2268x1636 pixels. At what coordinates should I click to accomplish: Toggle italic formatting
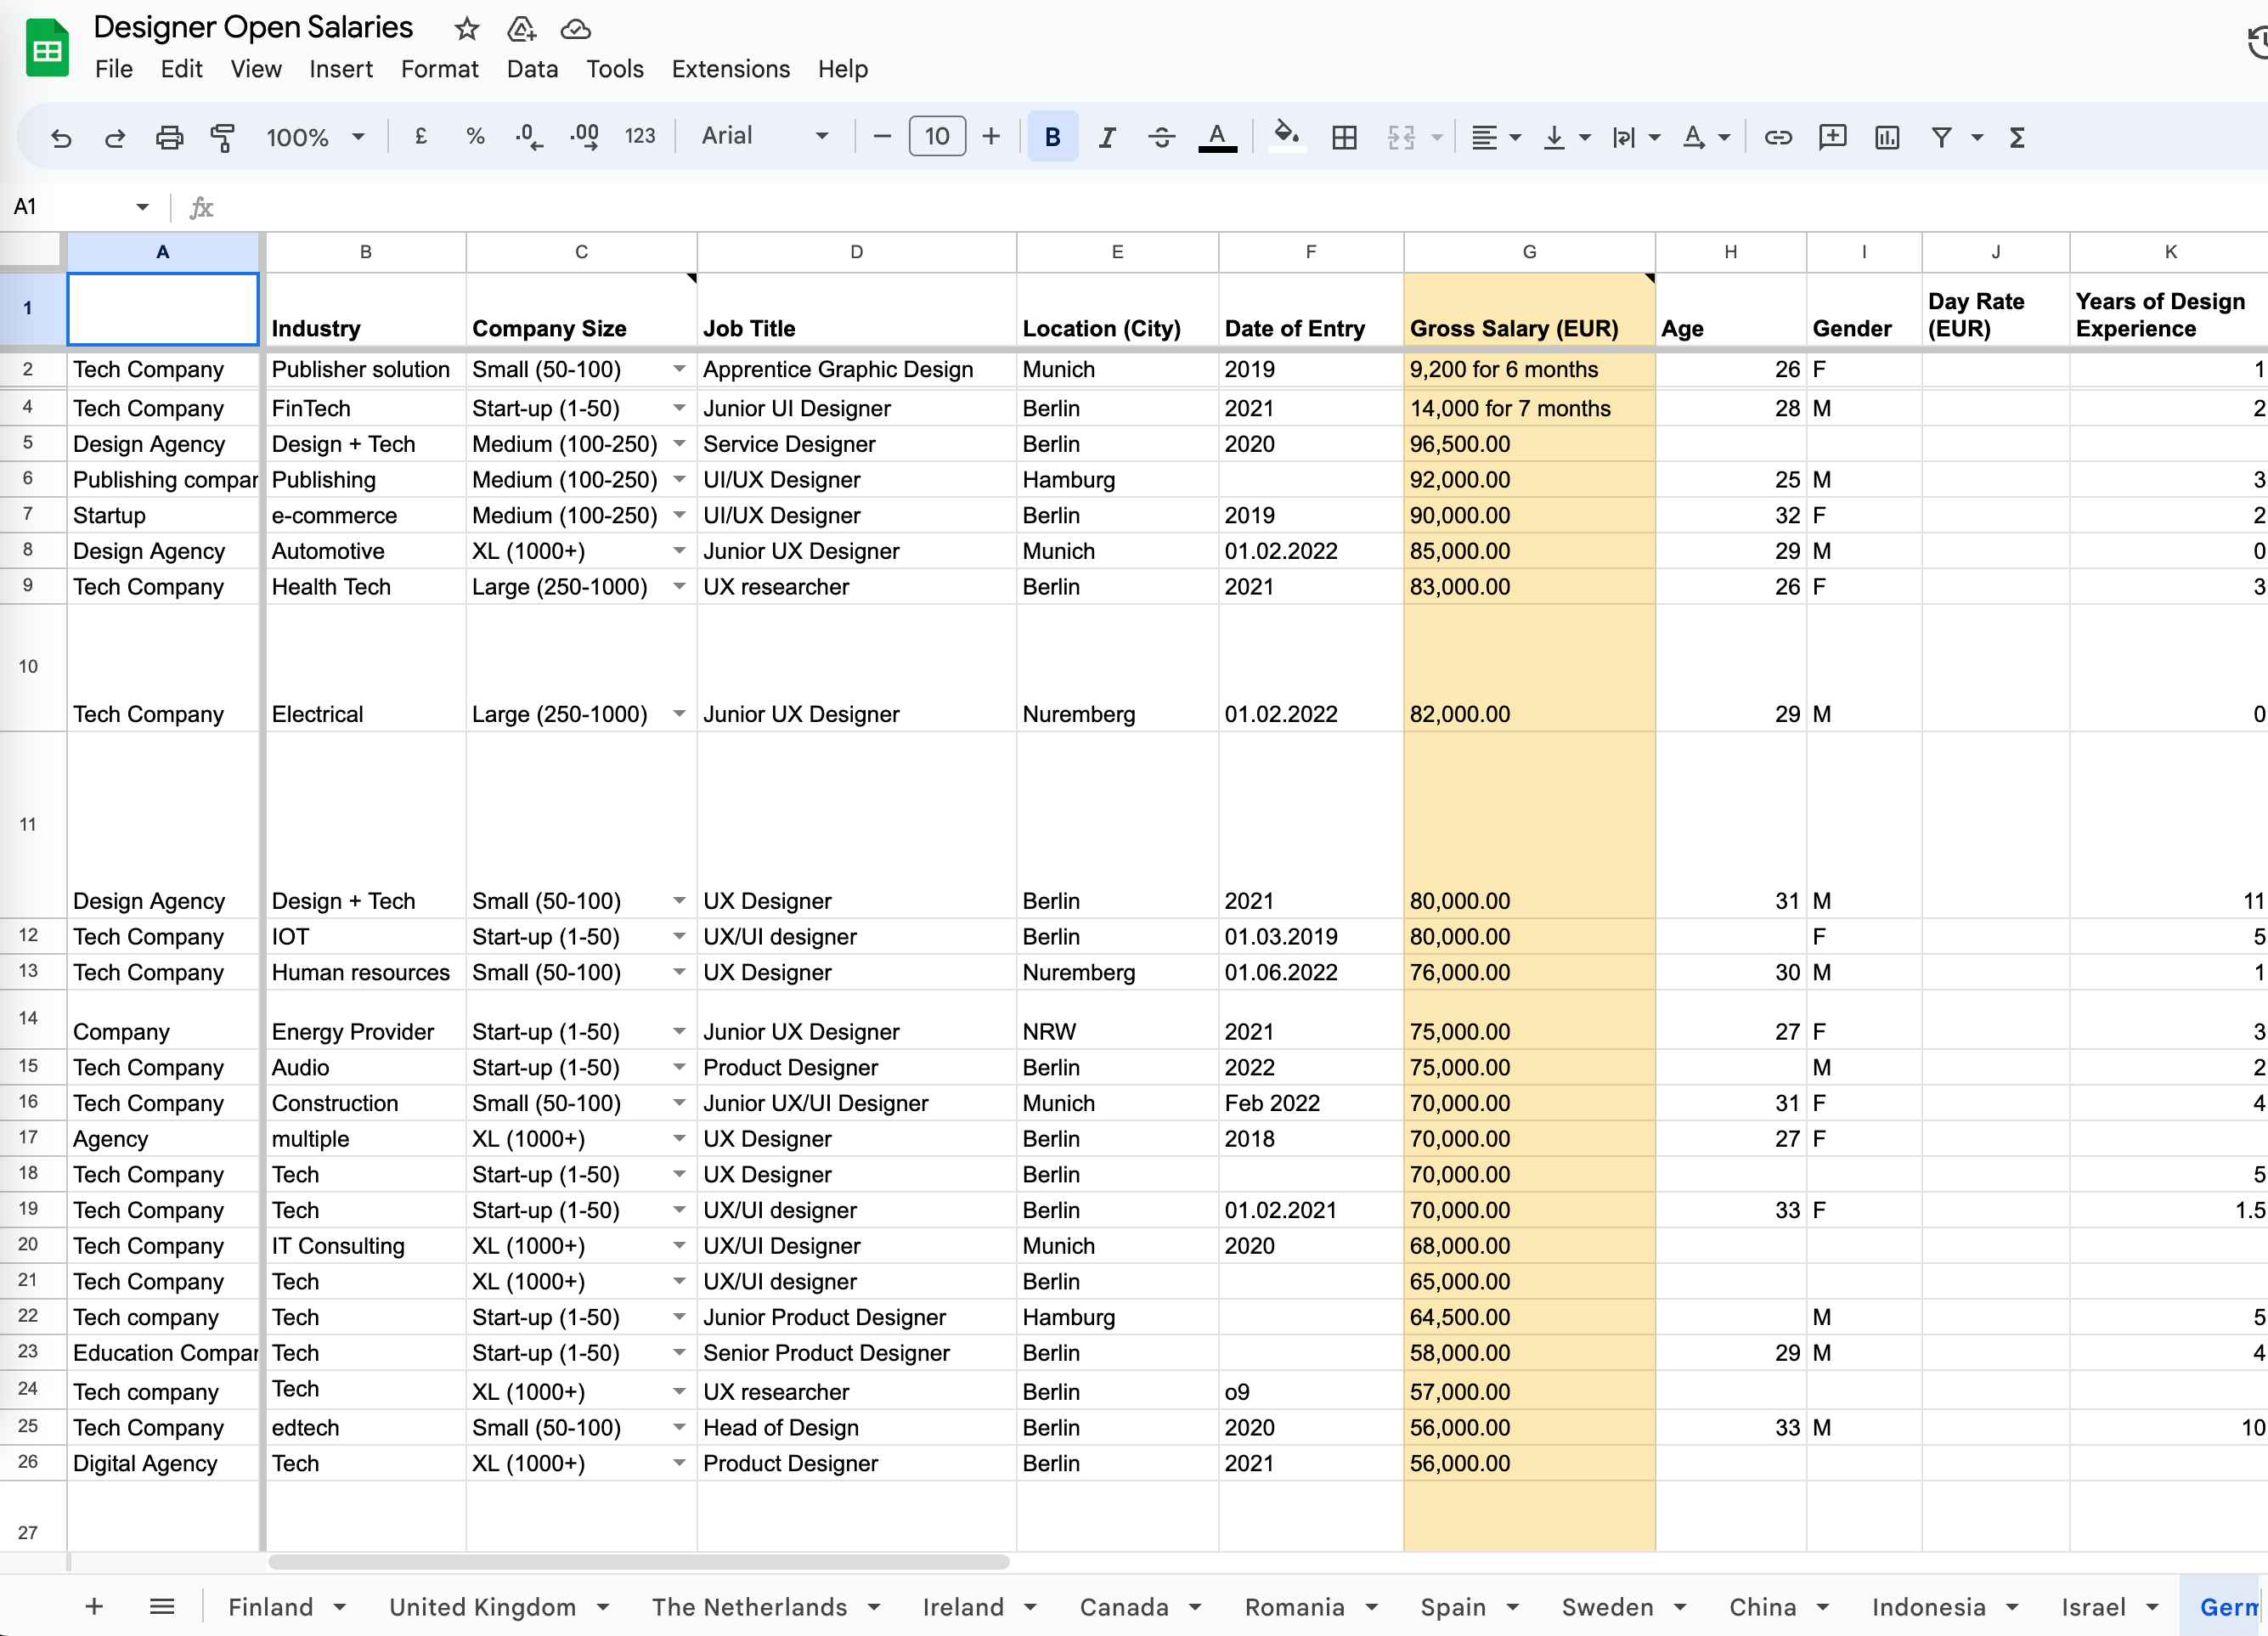click(1106, 137)
